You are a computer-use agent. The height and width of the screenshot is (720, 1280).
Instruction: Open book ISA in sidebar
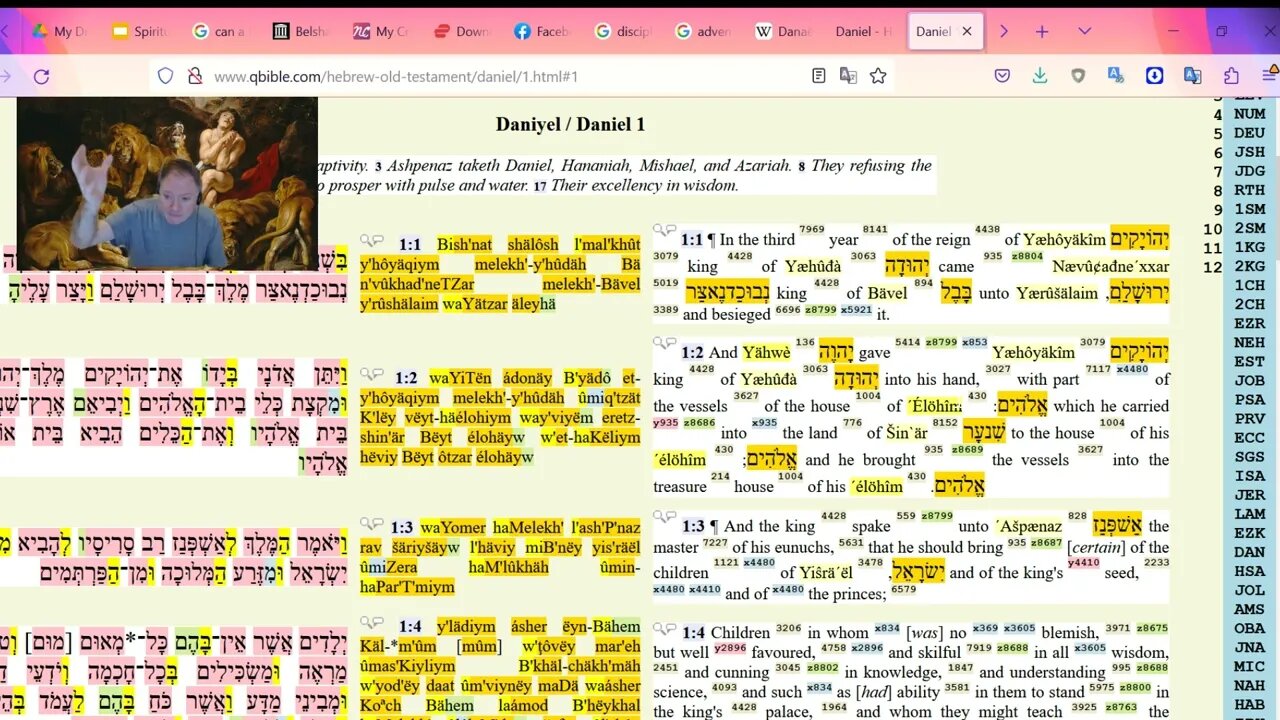tap(1249, 475)
